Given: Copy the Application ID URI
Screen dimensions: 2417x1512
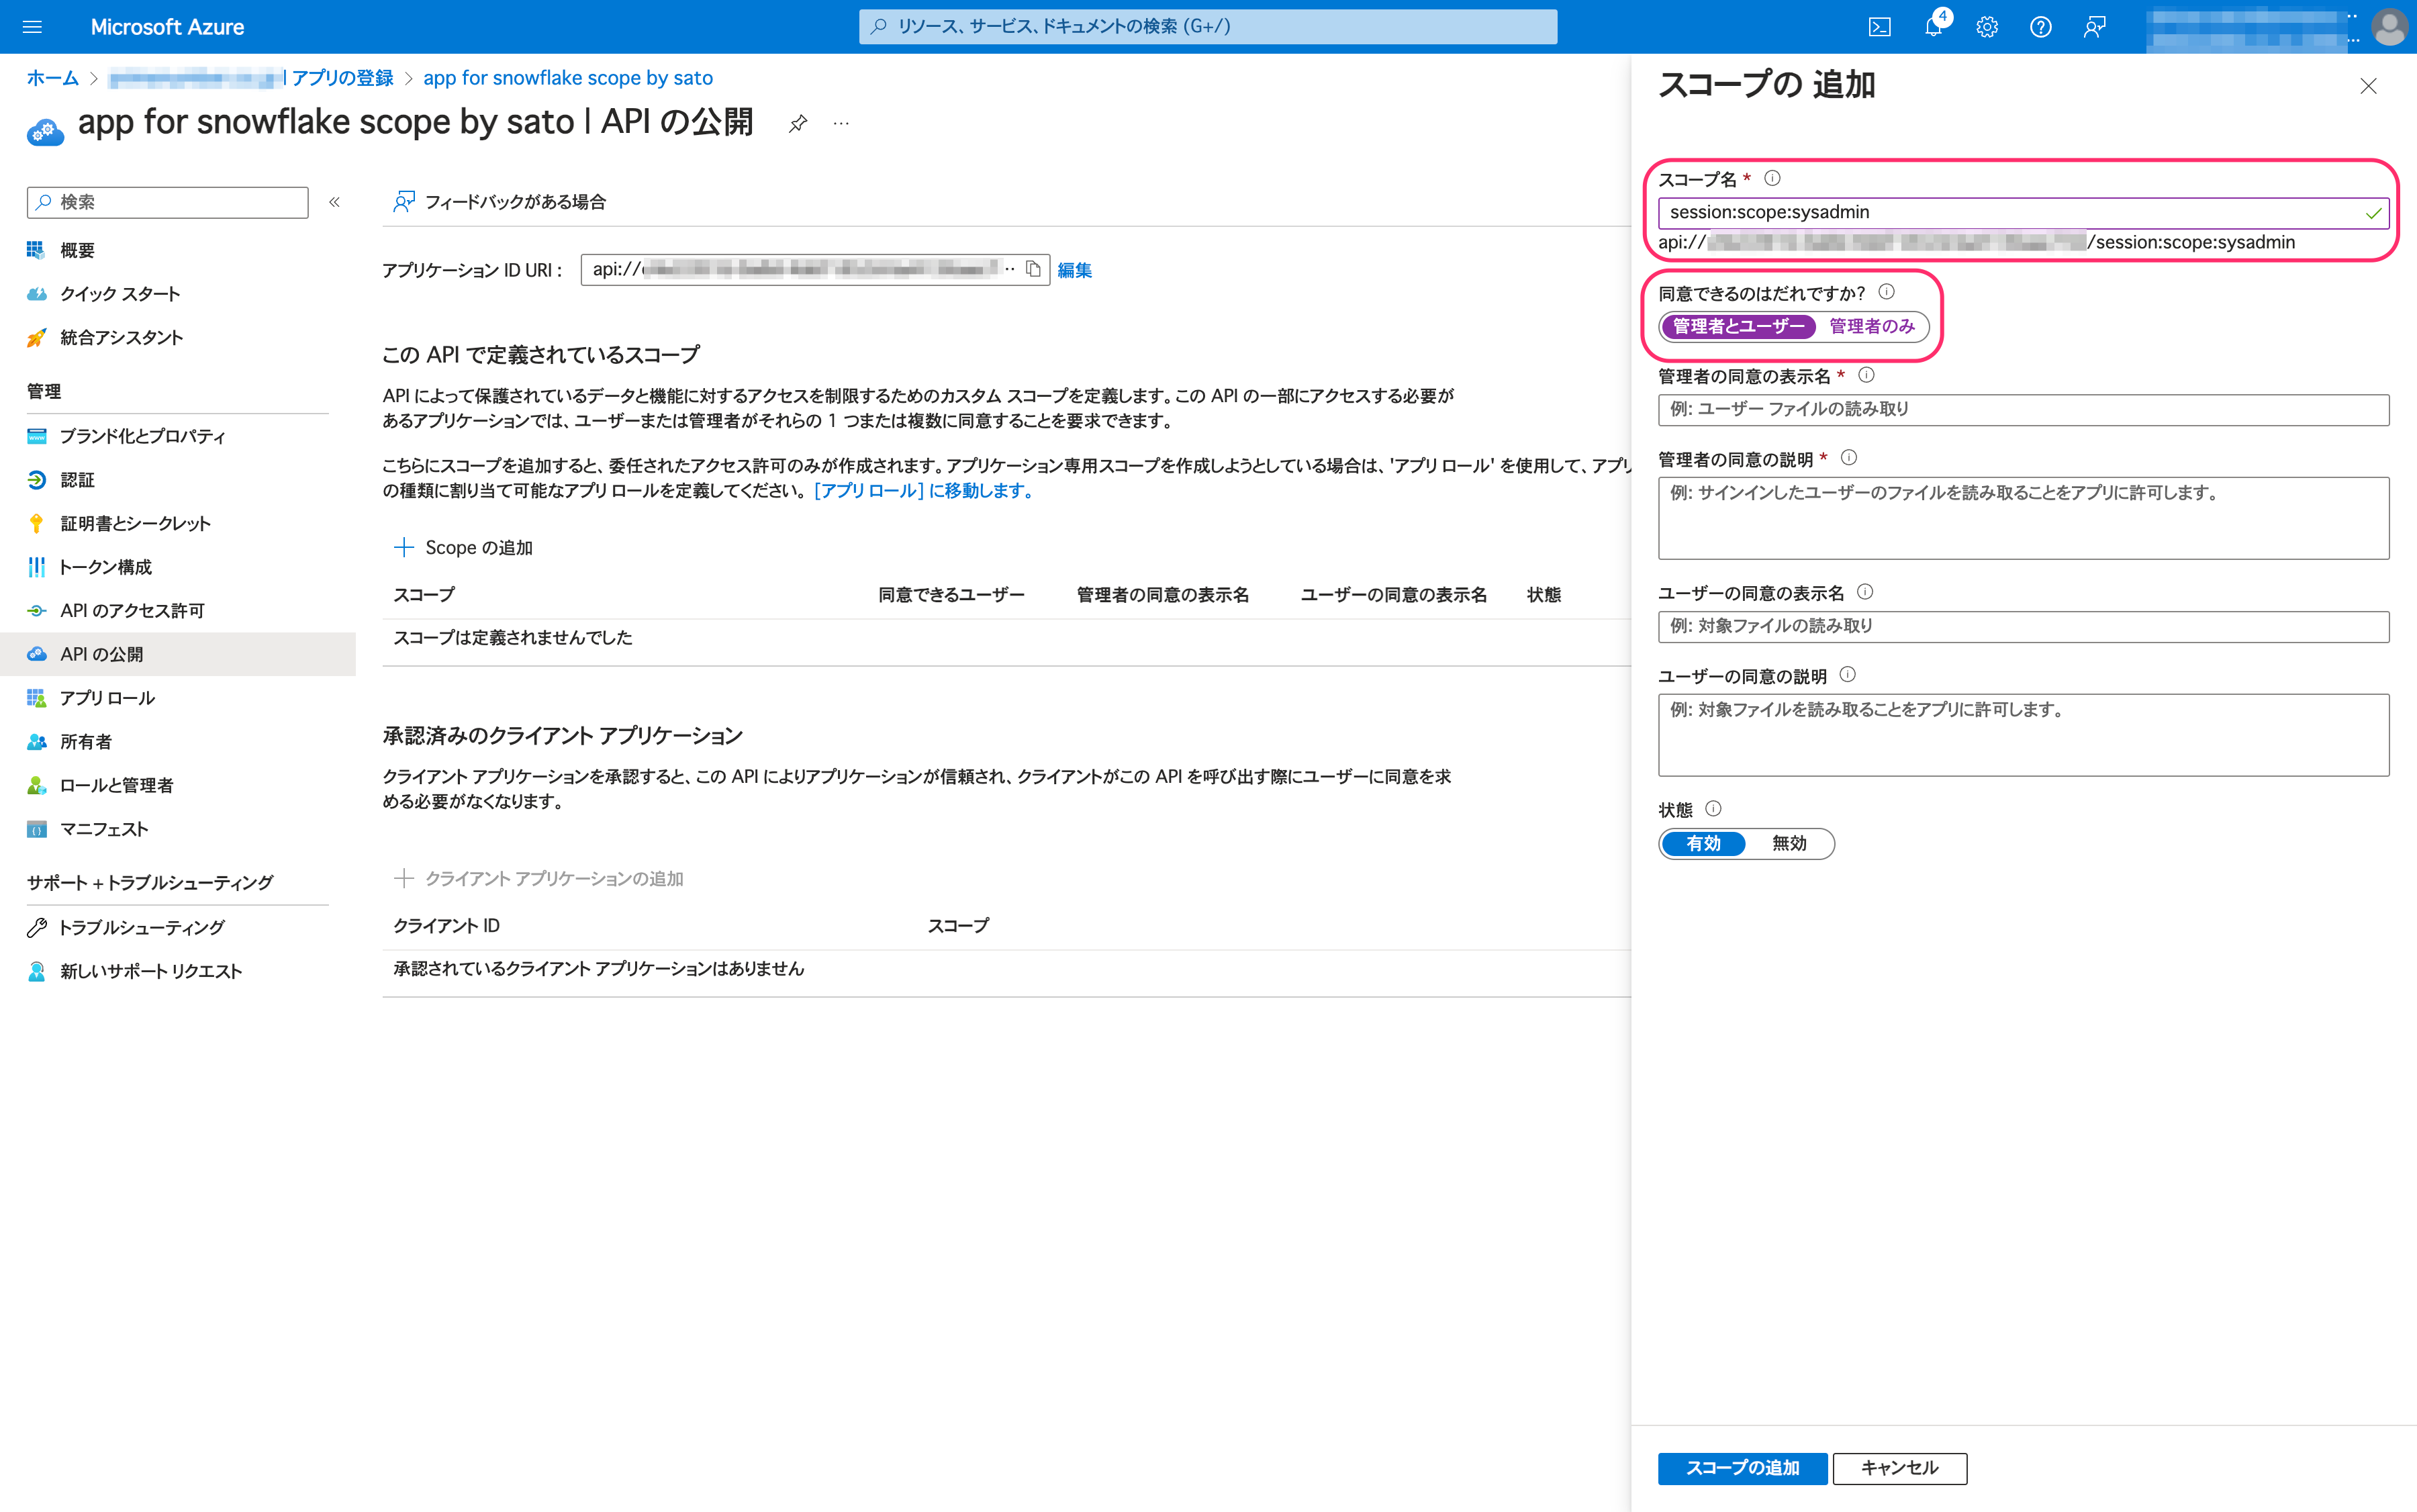Looking at the screenshot, I should pyautogui.click(x=1034, y=269).
